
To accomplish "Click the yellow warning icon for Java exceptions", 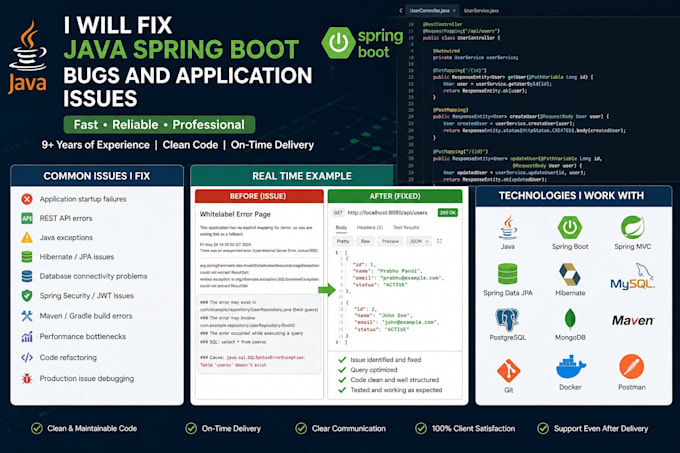I will click(x=27, y=238).
